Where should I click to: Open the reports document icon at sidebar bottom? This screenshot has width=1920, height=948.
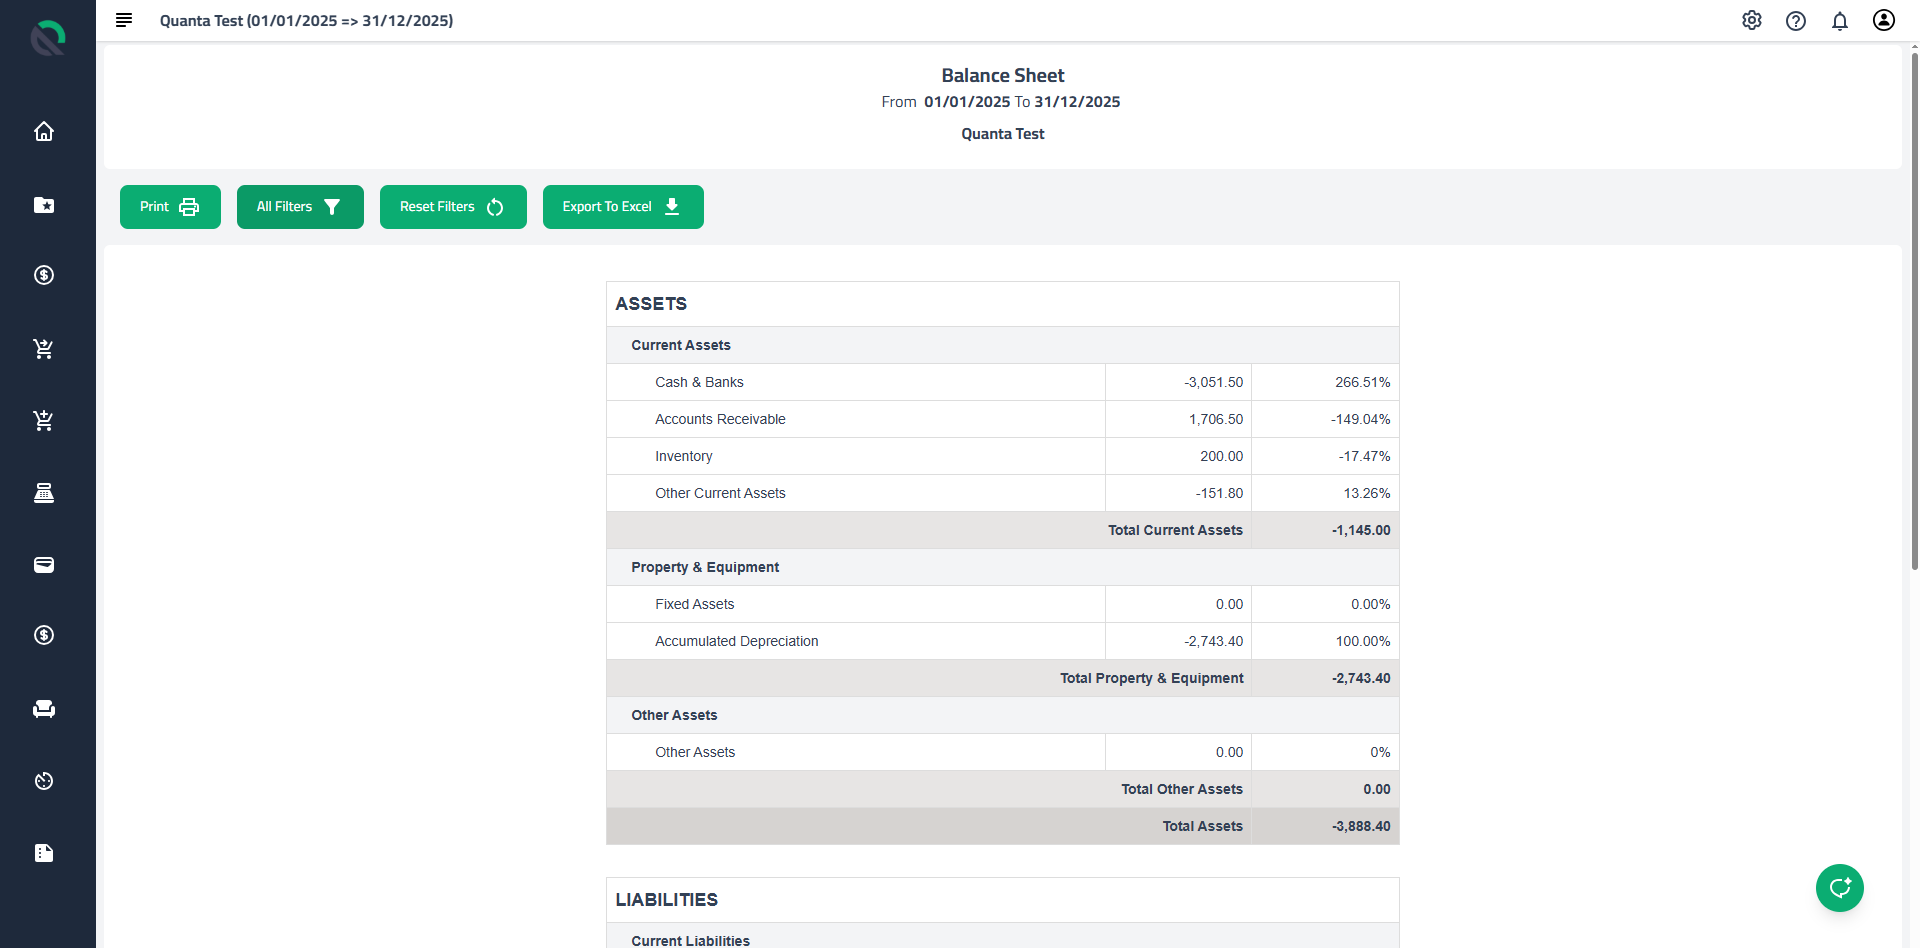coord(44,853)
